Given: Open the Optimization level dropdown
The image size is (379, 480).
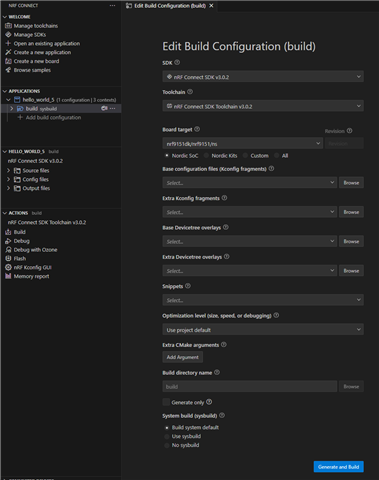Looking at the screenshot, I should pyautogui.click(x=263, y=330).
